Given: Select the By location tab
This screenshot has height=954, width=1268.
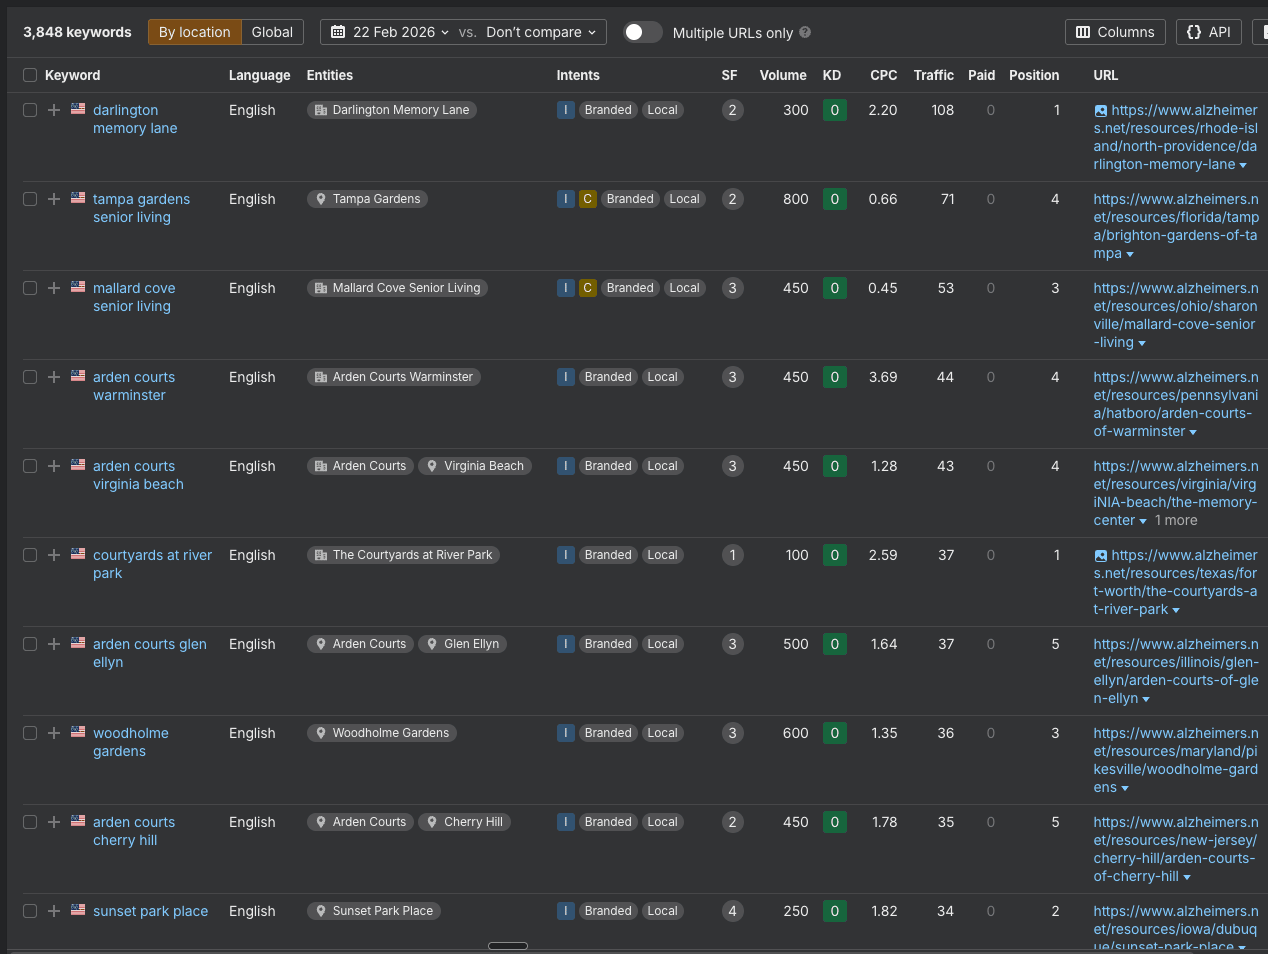Looking at the screenshot, I should tap(194, 32).
